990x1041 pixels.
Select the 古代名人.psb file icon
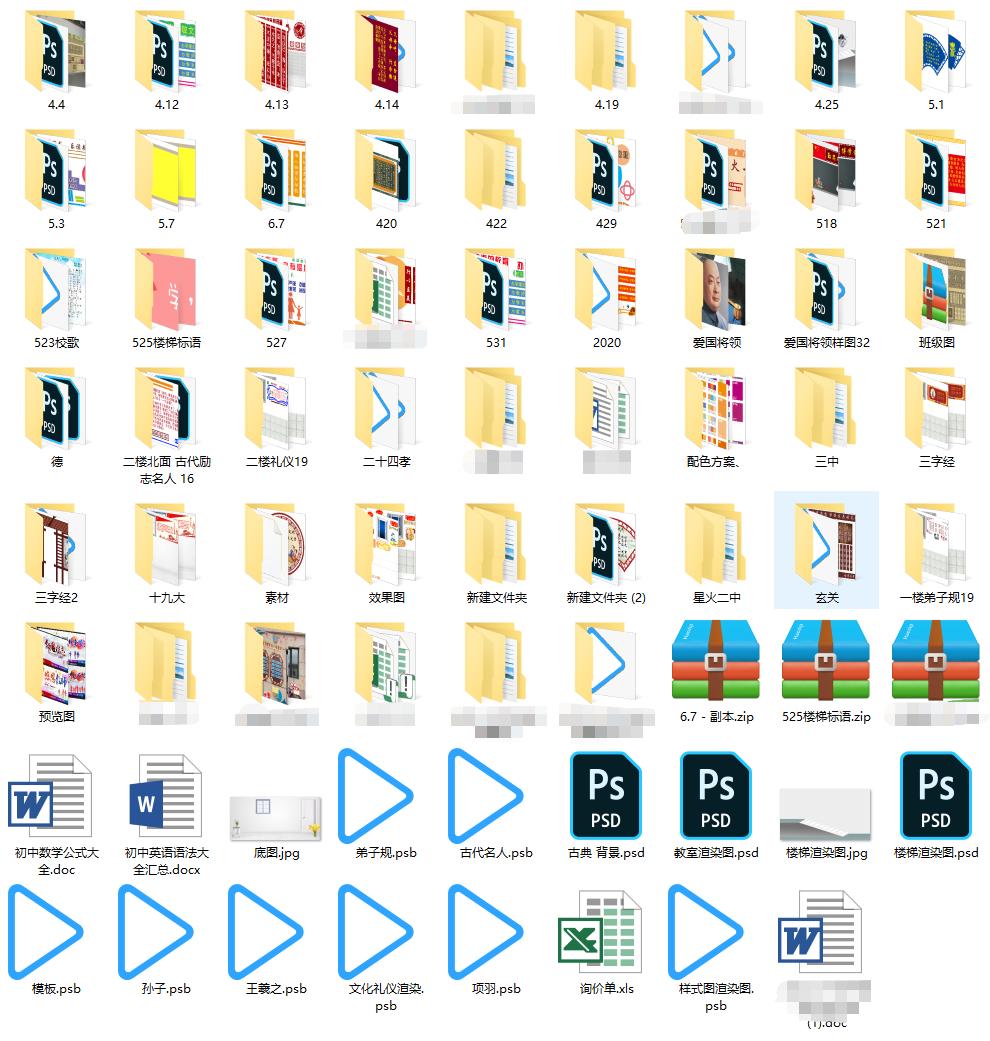tap(486, 795)
